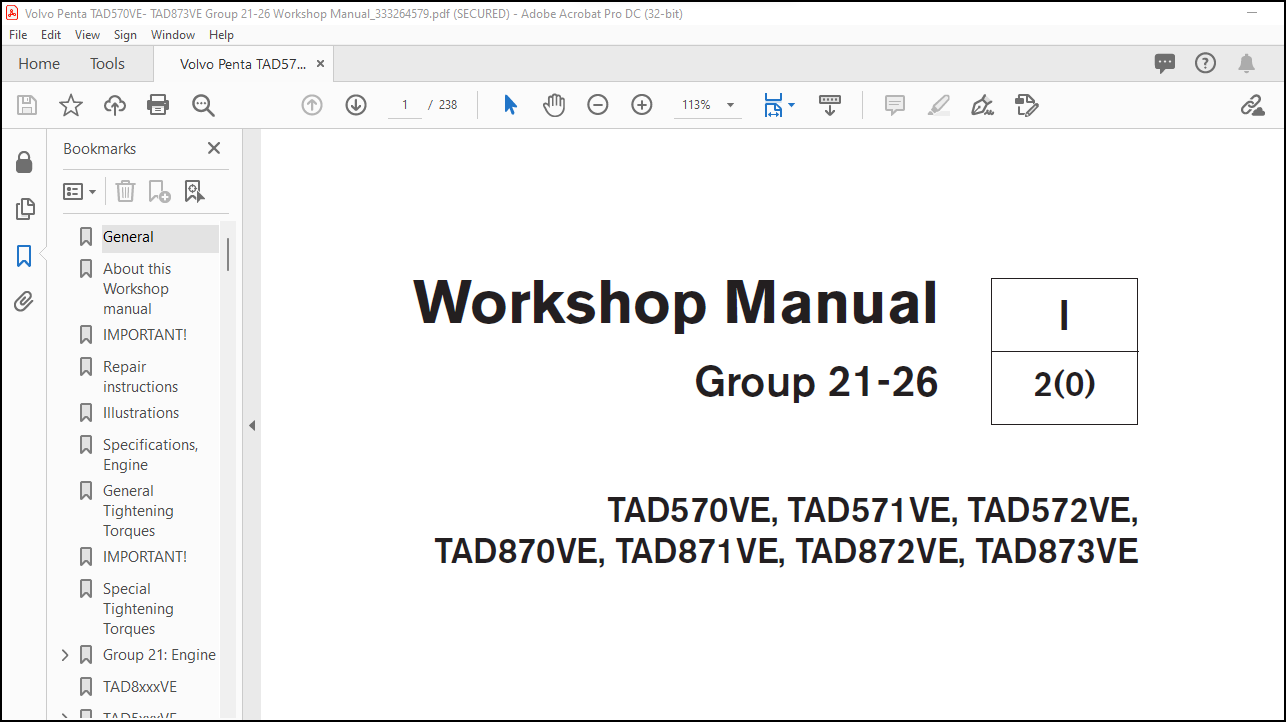
Task: Open the notifications bell icon
Action: (x=1246, y=63)
